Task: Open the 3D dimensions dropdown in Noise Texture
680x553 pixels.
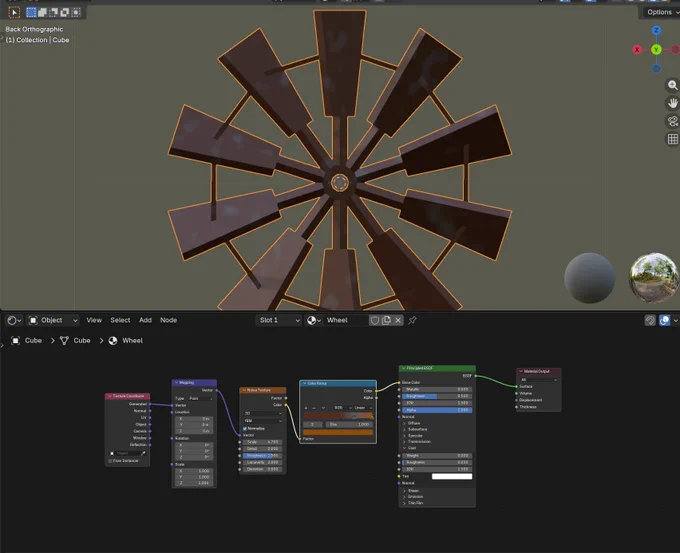Action: (263, 413)
